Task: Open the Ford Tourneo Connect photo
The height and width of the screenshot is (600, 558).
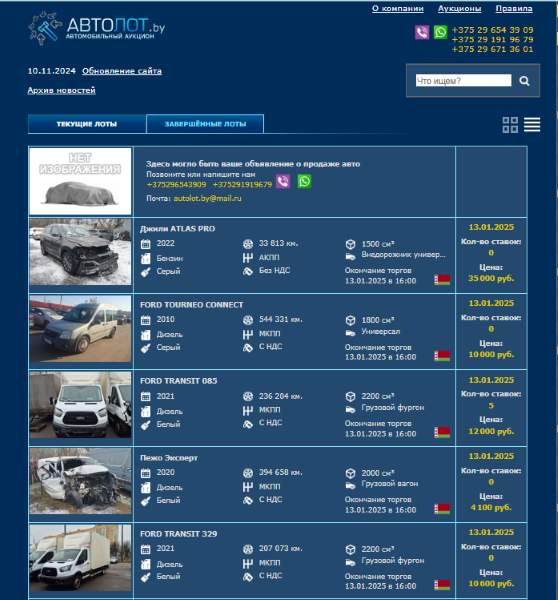Action: point(80,328)
